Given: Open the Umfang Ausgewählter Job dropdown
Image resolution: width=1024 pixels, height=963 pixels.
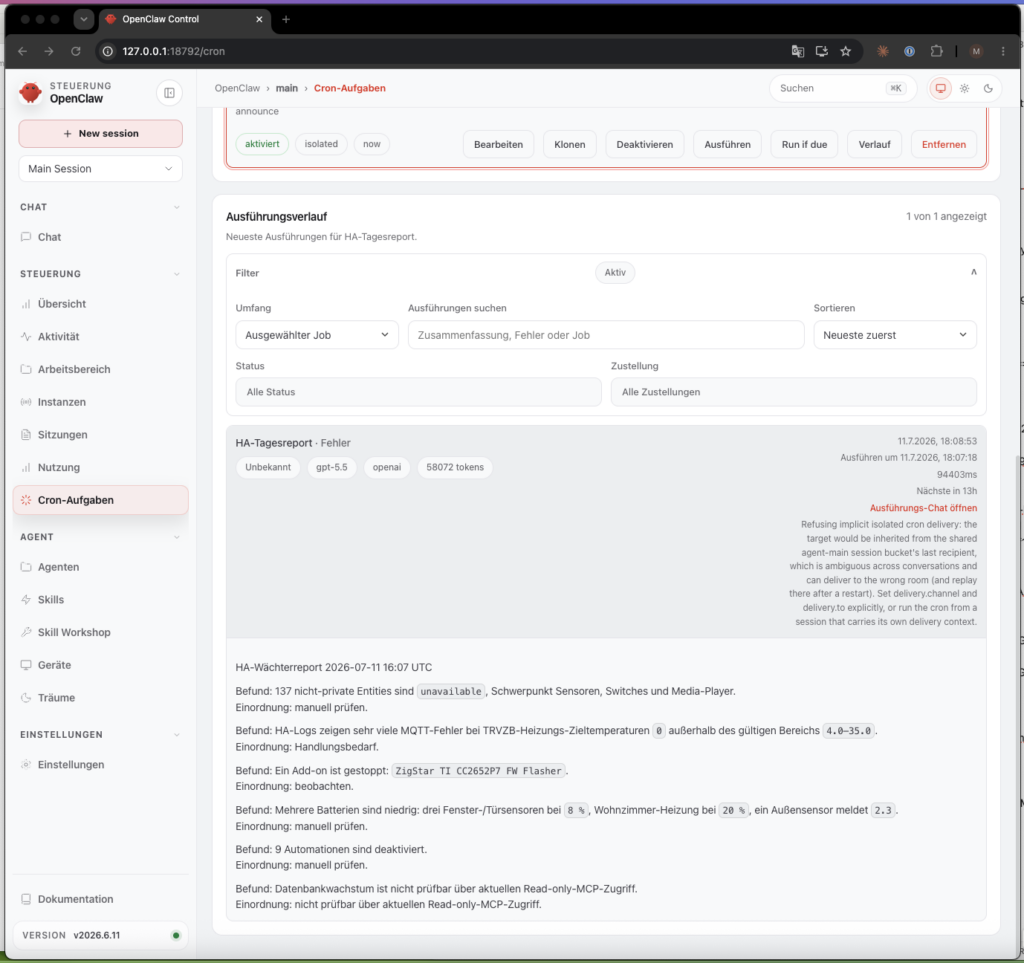Looking at the screenshot, I should pyautogui.click(x=317, y=335).
